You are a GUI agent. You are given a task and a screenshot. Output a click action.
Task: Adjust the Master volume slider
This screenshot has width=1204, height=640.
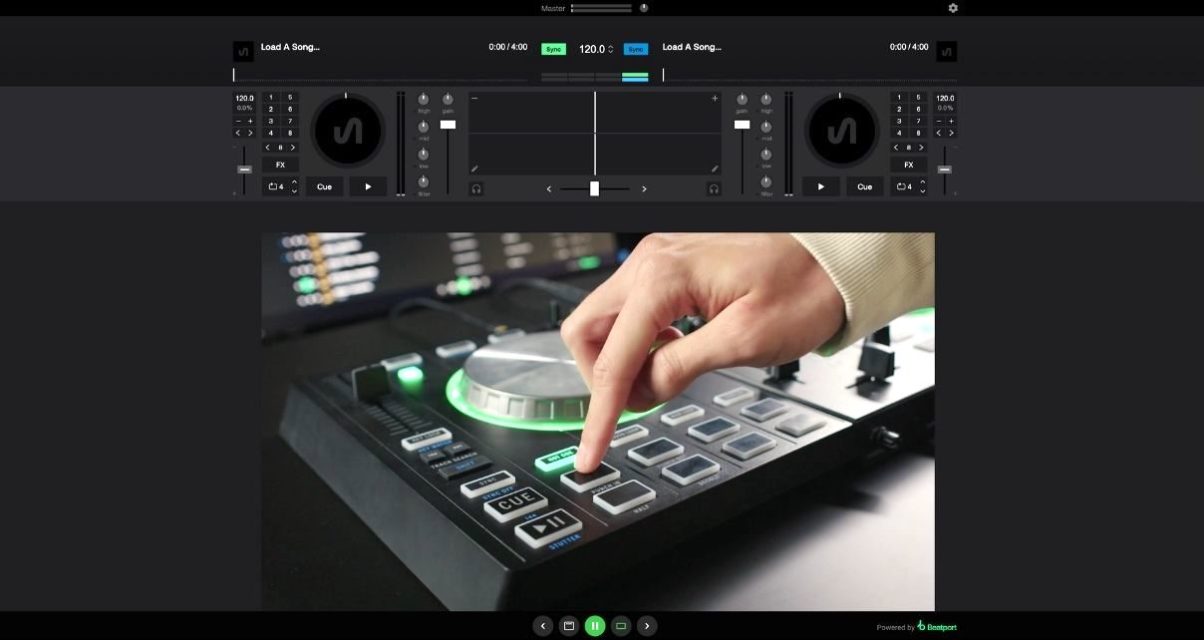pos(600,8)
